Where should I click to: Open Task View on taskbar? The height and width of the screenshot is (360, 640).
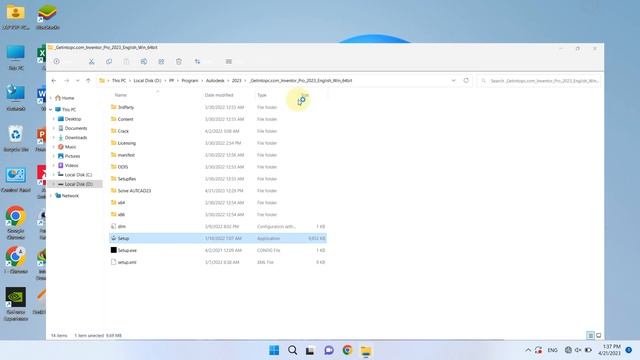click(x=310, y=350)
